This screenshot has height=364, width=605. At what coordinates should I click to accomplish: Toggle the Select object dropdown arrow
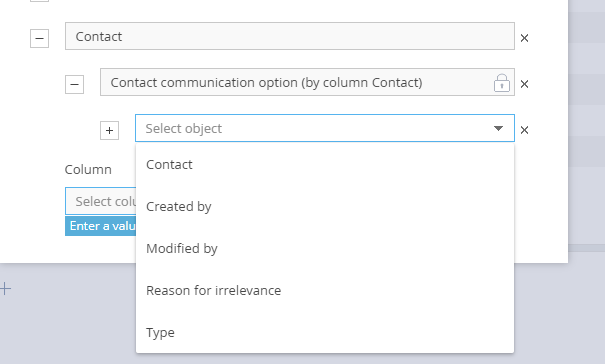click(499, 128)
